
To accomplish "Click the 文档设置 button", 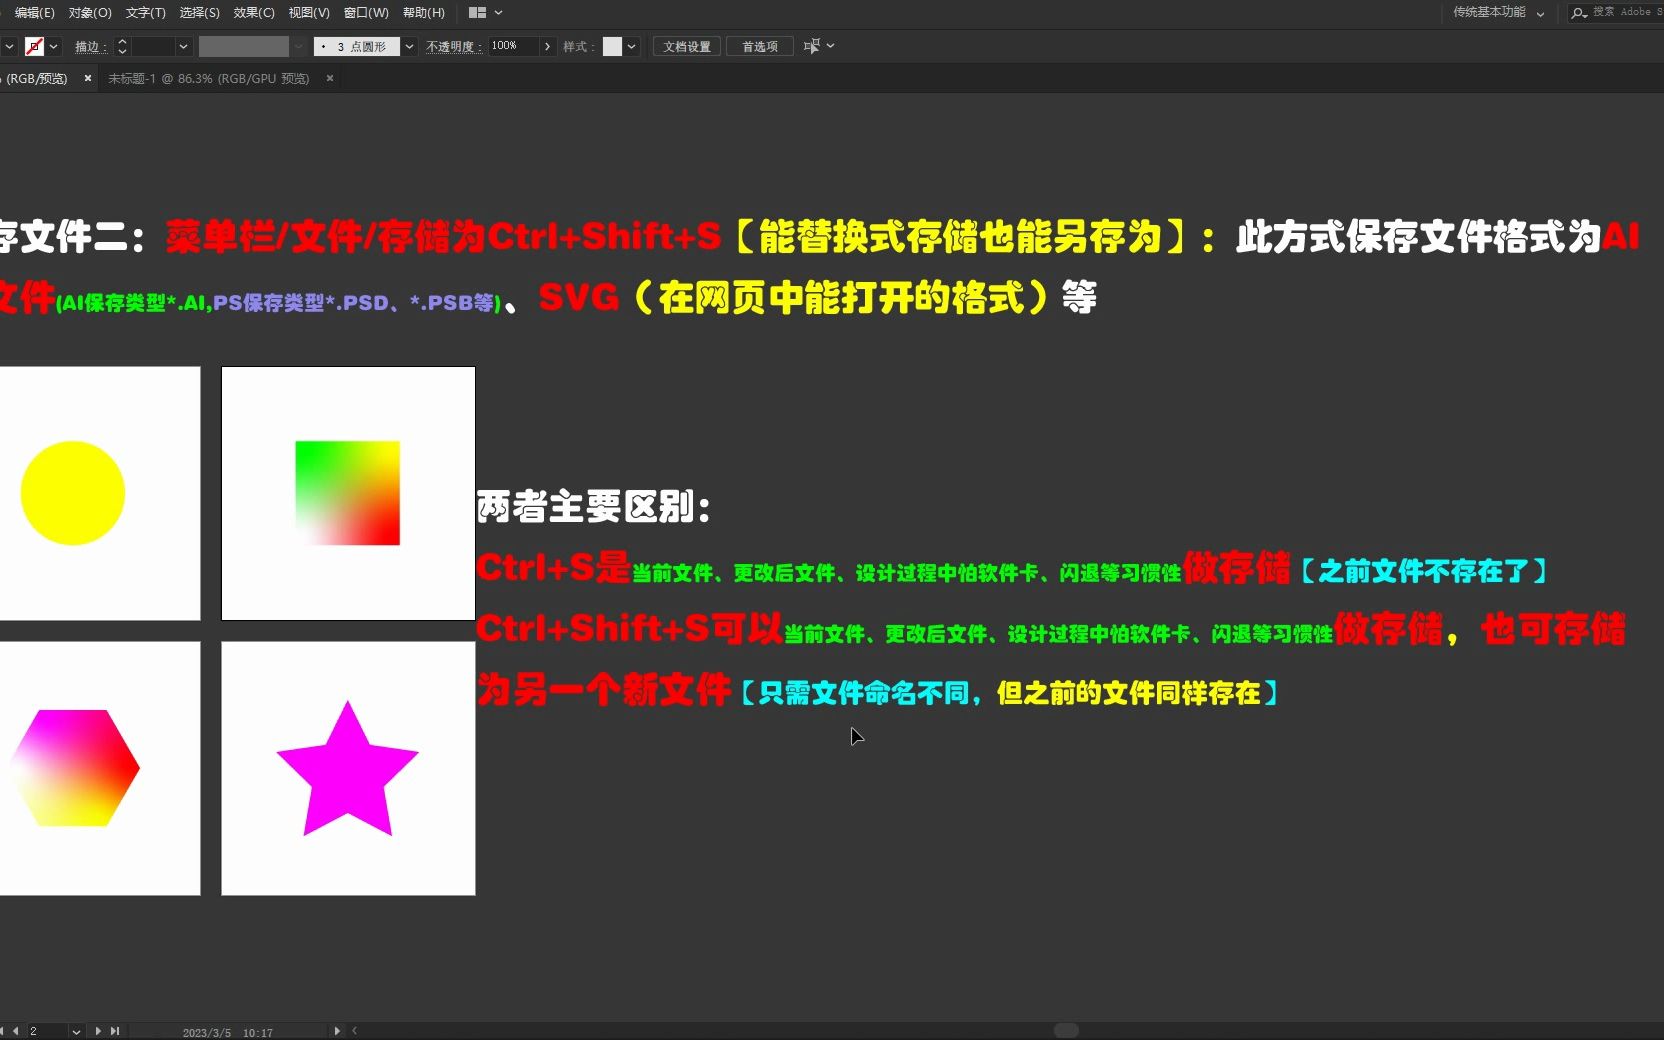I will pos(685,46).
